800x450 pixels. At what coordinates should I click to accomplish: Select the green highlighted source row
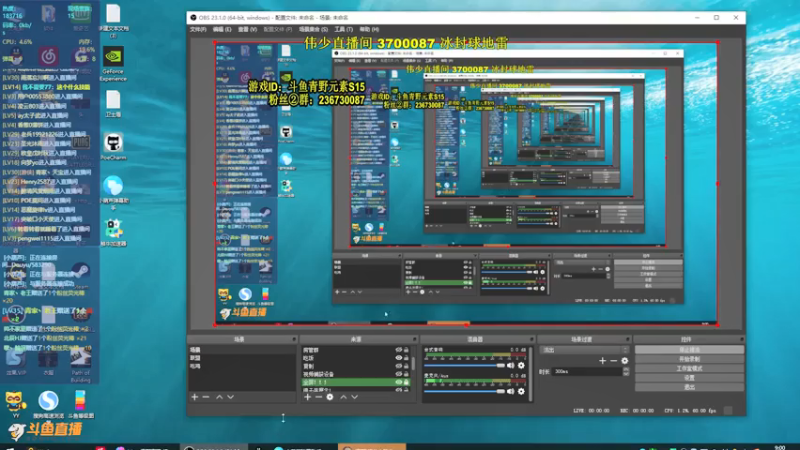[357, 382]
